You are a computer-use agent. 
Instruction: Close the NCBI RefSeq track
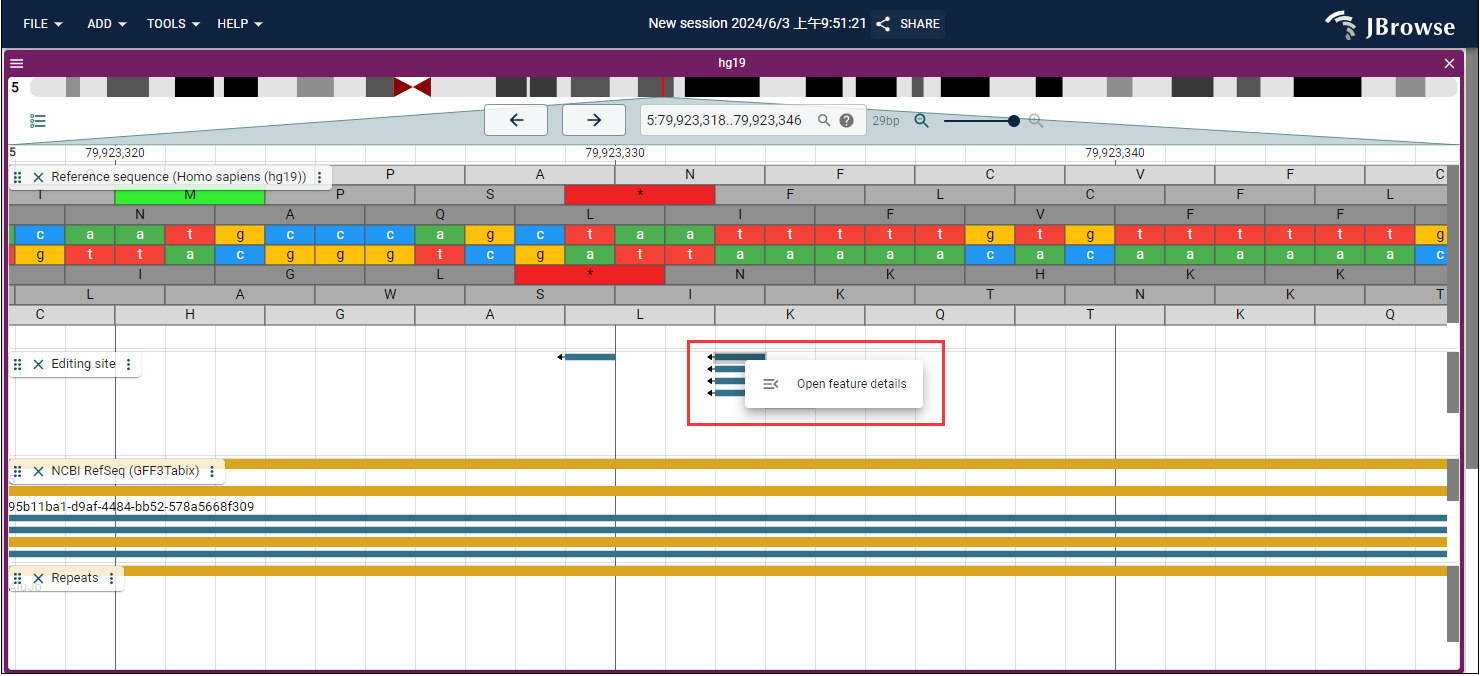[x=38, y=471]
